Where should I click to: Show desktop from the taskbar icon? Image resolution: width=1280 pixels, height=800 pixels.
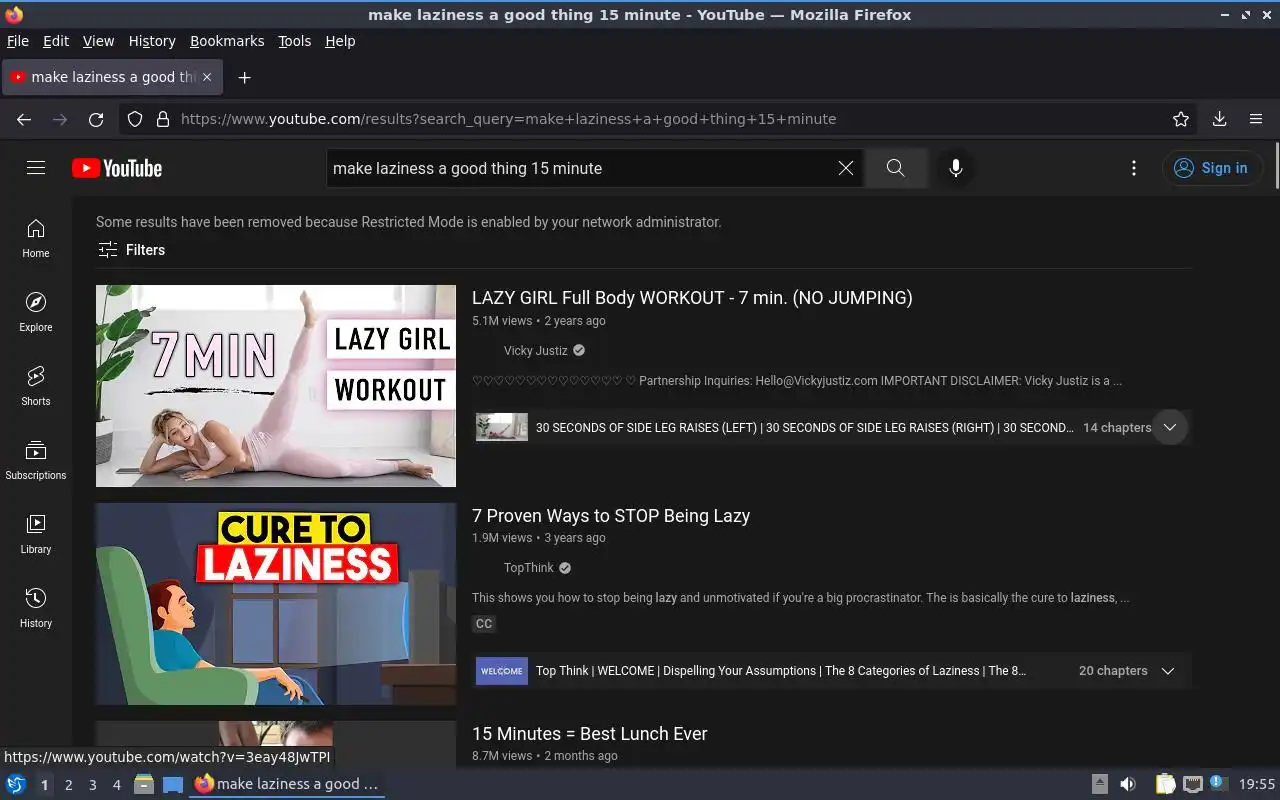coord(173,784)
